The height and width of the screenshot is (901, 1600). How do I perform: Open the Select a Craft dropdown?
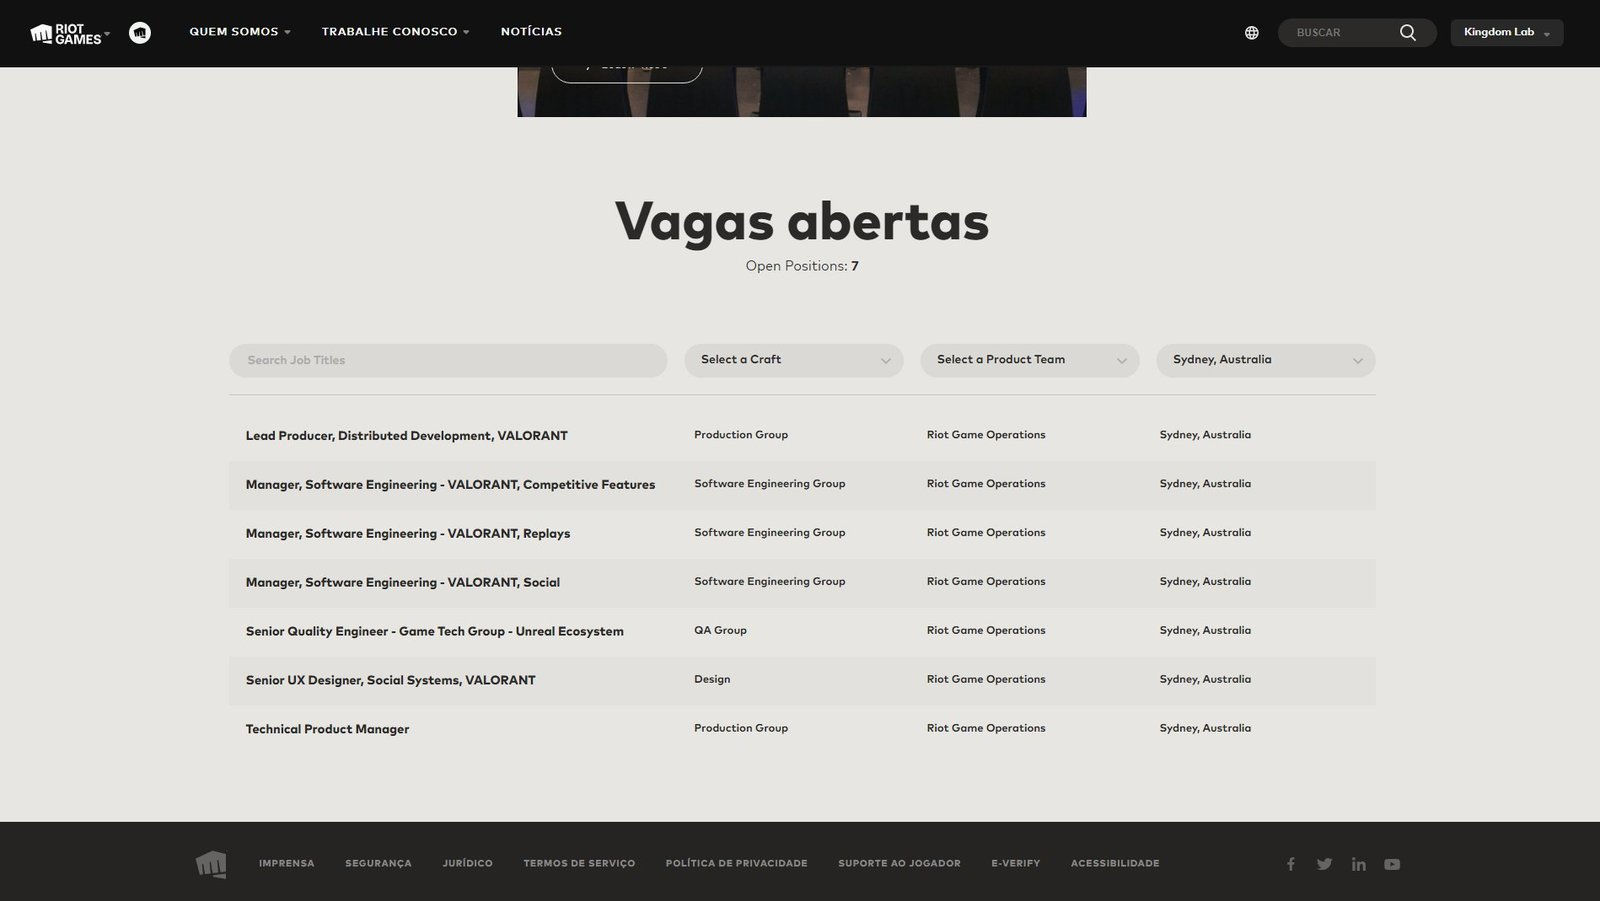793,360
